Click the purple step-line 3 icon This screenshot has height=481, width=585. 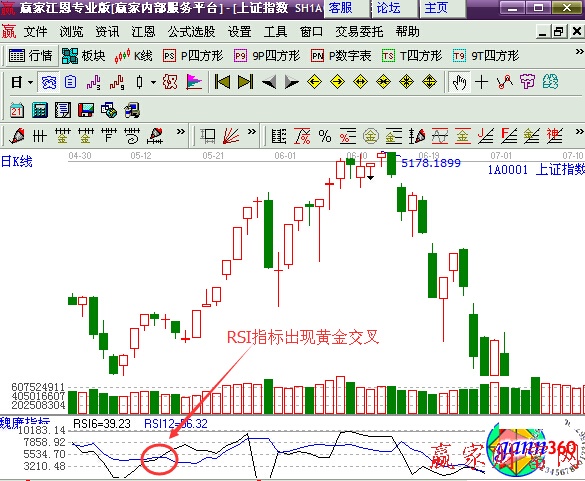point(94,82)
